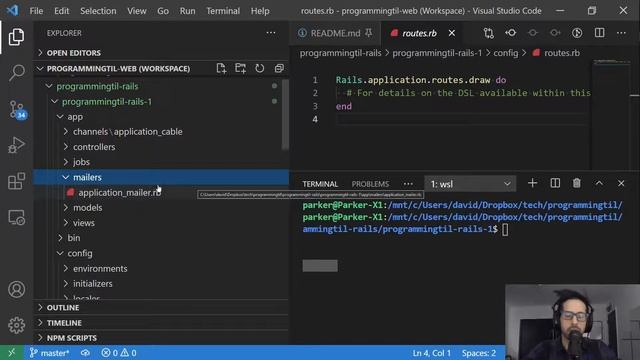Open the Extensions view
This screenshot has width=640, height=360.
[x=16, y=181]
